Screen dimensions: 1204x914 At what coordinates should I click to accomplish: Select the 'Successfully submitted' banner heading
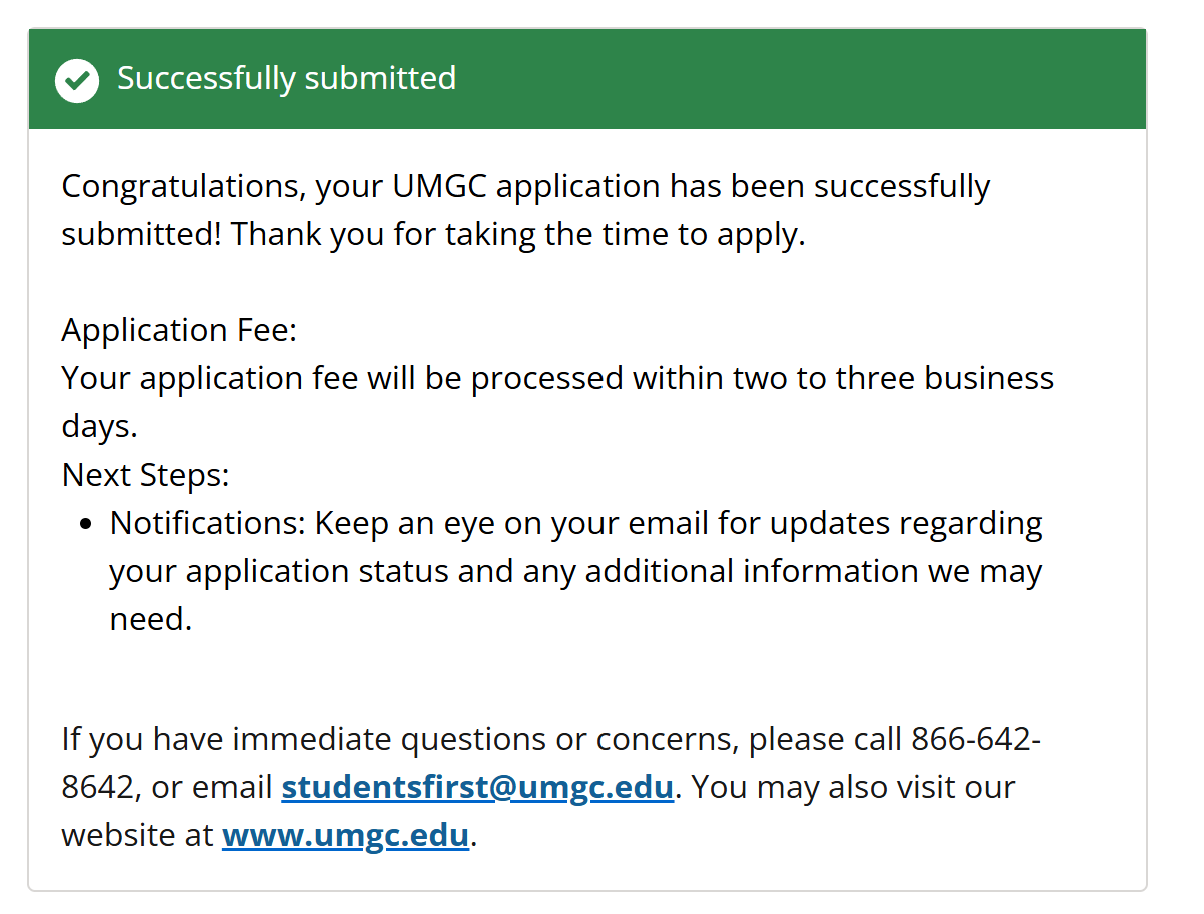[x=287, y=78]
